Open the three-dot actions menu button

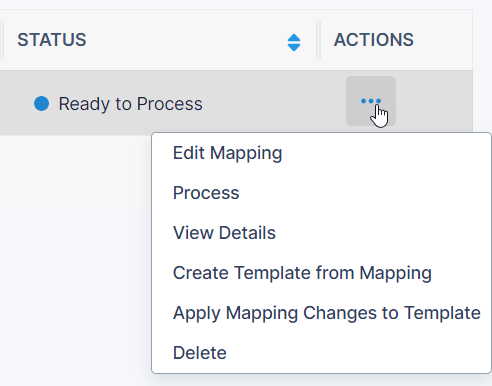[x=371, y=101]
